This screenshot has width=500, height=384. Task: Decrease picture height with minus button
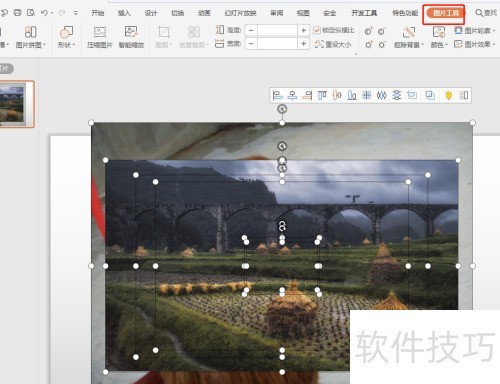(251, 30)
